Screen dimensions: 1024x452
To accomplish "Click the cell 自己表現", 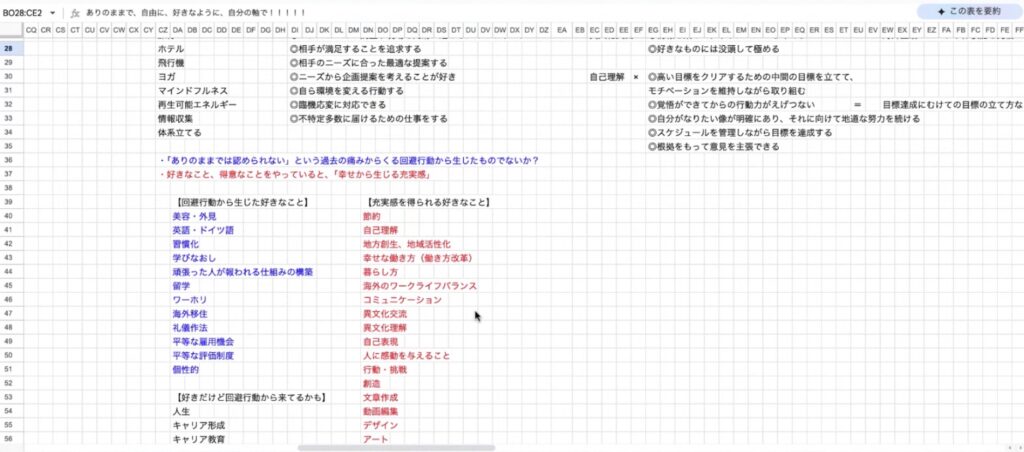I will coord(381,342).
